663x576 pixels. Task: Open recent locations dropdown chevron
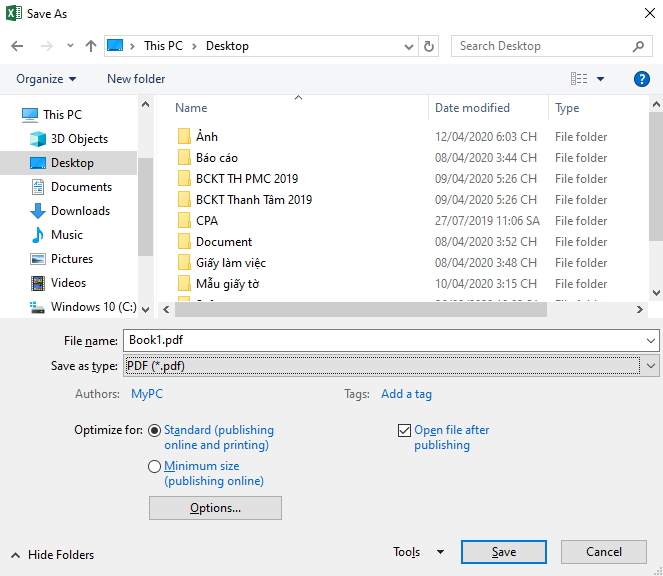coord(70,46)
